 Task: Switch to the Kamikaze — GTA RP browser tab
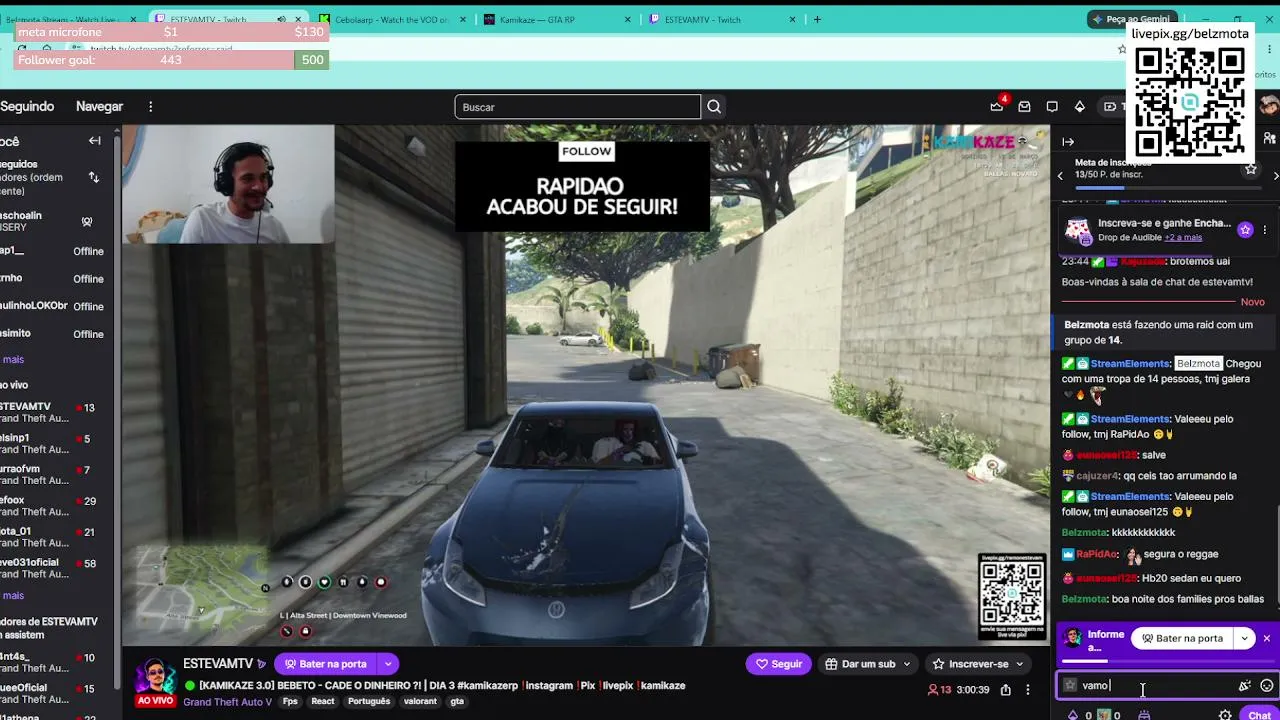(x=558, y=19)
